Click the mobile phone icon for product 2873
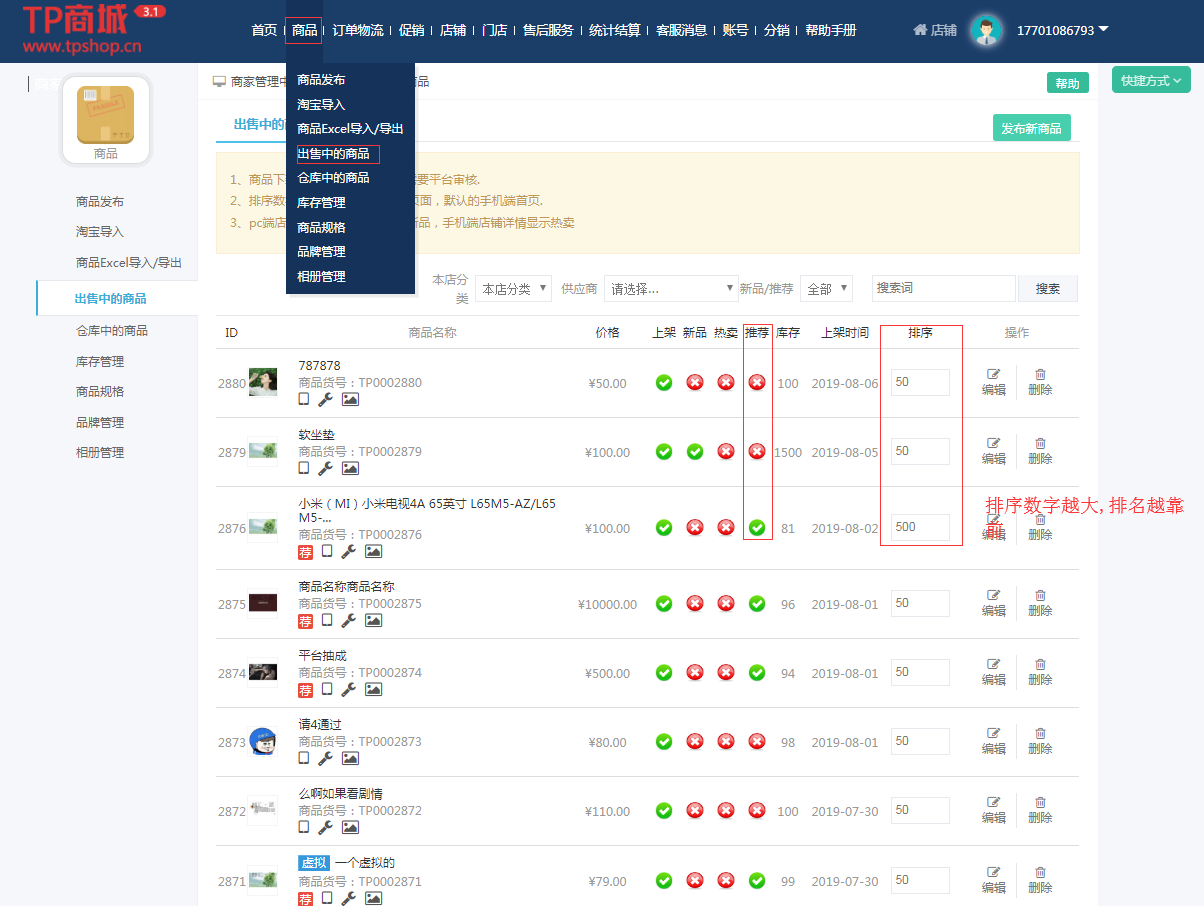The image size is (1204, 906). tap(304, 758)
